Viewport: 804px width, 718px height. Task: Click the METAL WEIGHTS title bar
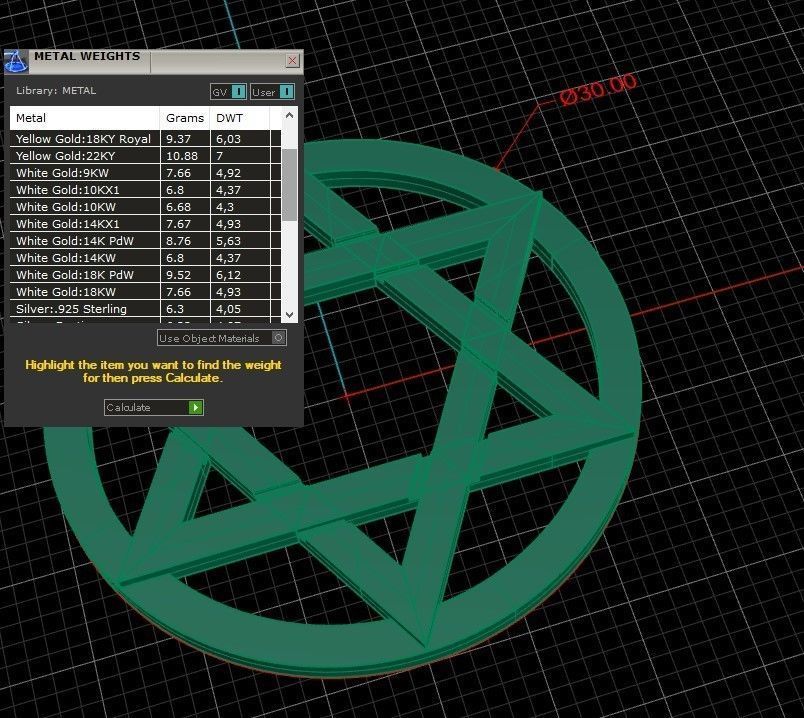[x=156, y=62]
